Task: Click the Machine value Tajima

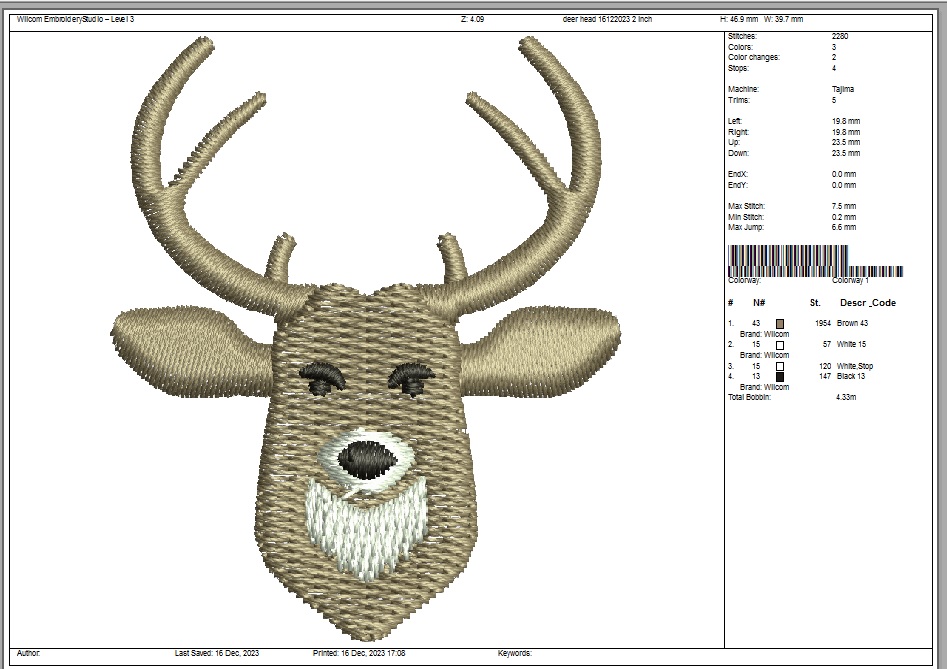Action: click(843, 89)
